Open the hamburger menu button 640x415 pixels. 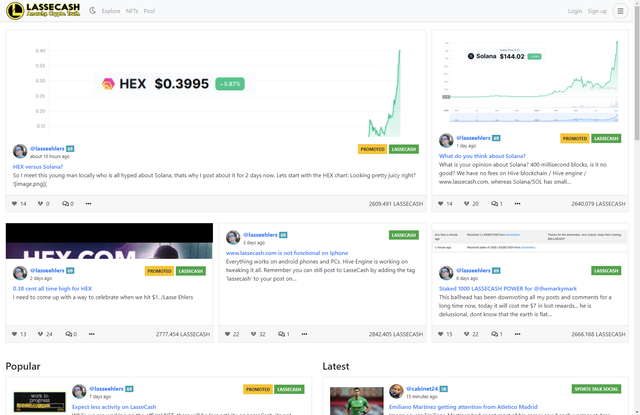[620, 11]
